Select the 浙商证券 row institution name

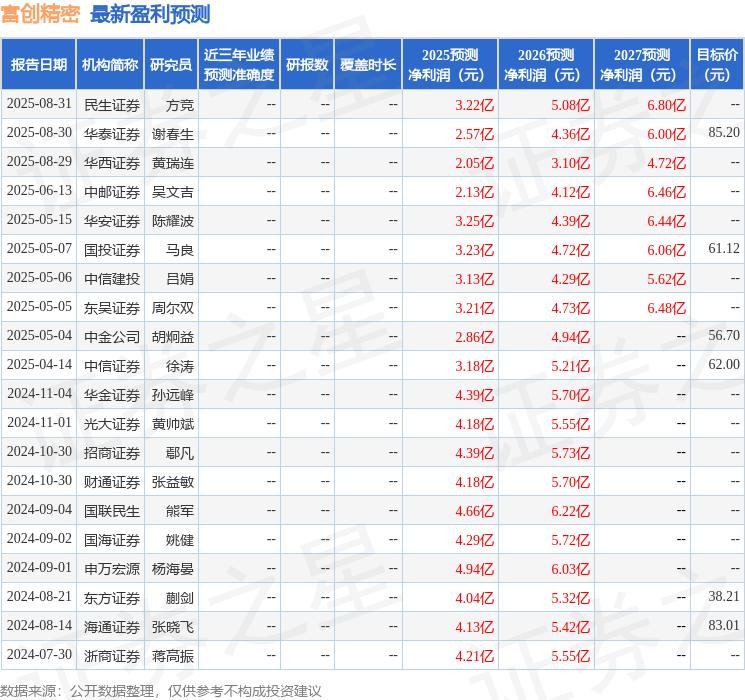[112, 656]
